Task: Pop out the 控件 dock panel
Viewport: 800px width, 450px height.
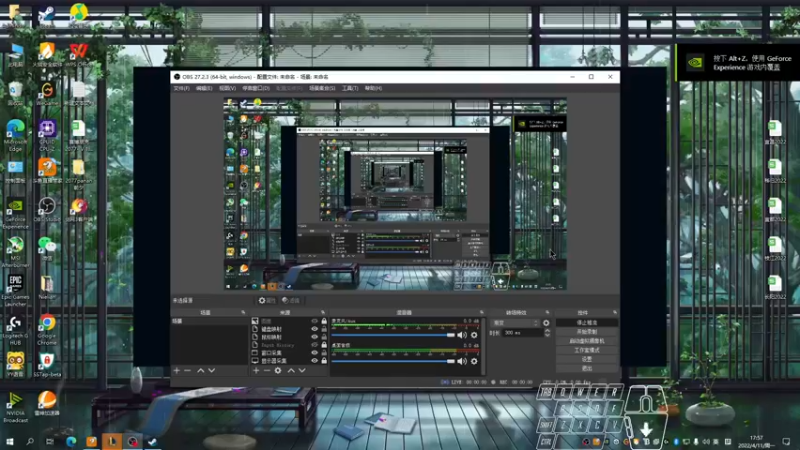Action: tap(615, 312)
